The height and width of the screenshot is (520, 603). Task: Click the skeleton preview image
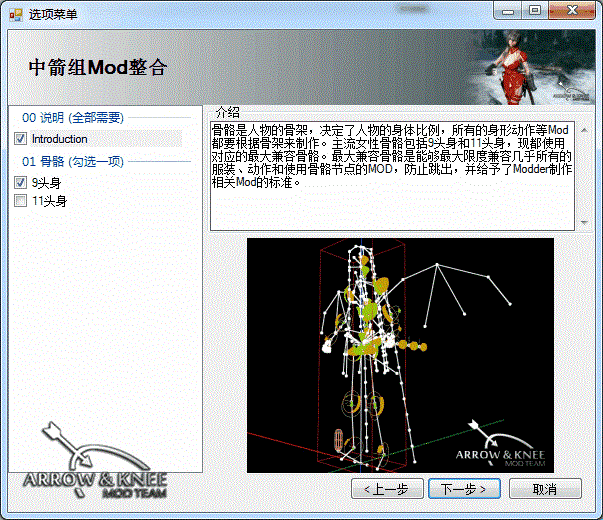[x=400, y=355]
